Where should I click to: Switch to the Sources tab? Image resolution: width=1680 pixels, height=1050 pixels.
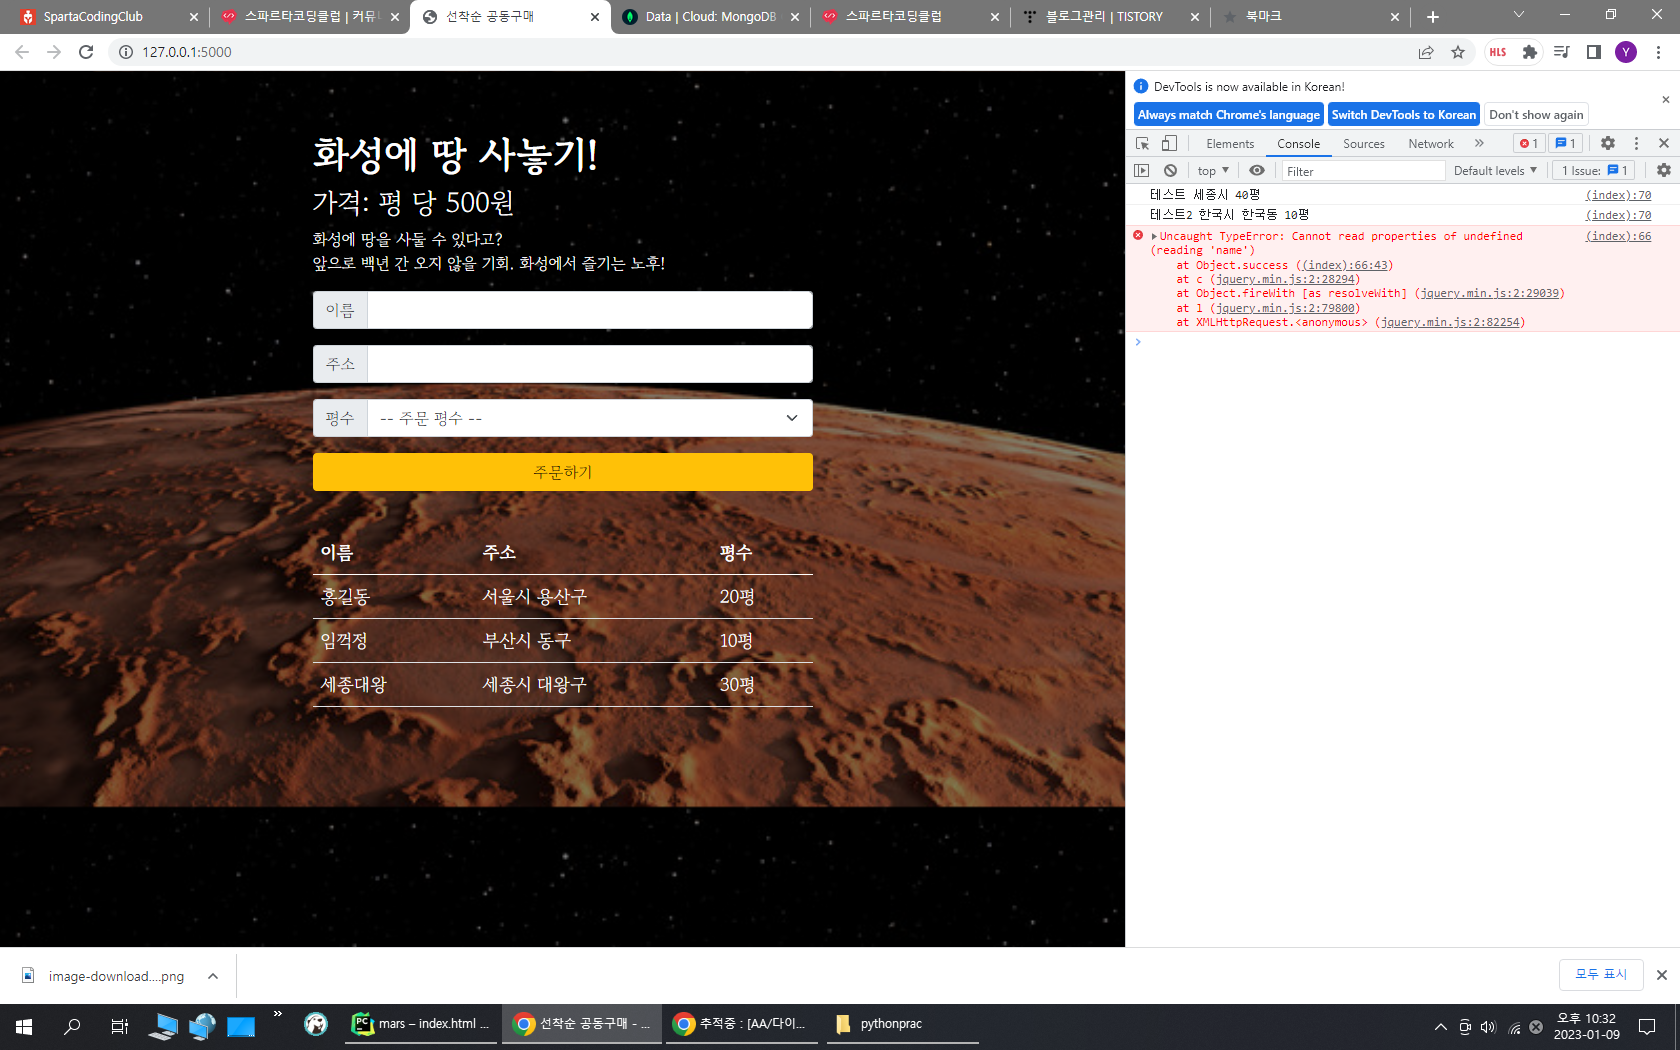(x=1364, y=143)
